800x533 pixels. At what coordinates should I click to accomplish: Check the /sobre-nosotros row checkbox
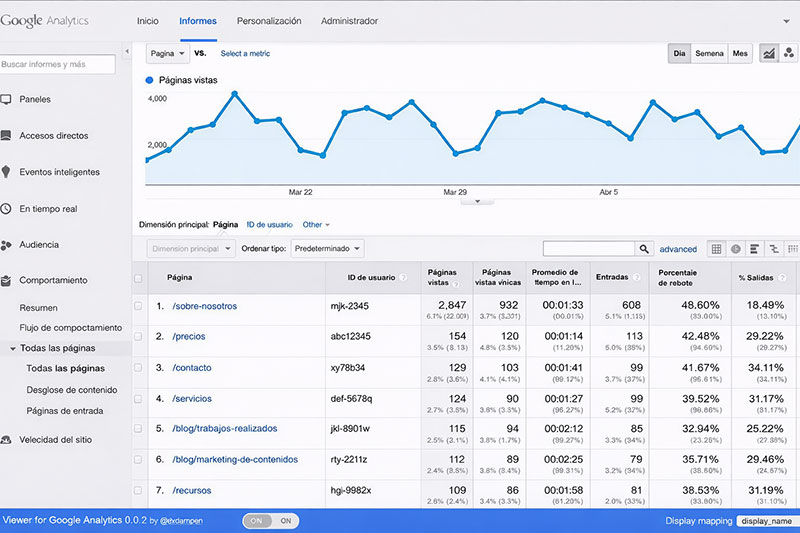pyautogui.click(x=138, y=306)
